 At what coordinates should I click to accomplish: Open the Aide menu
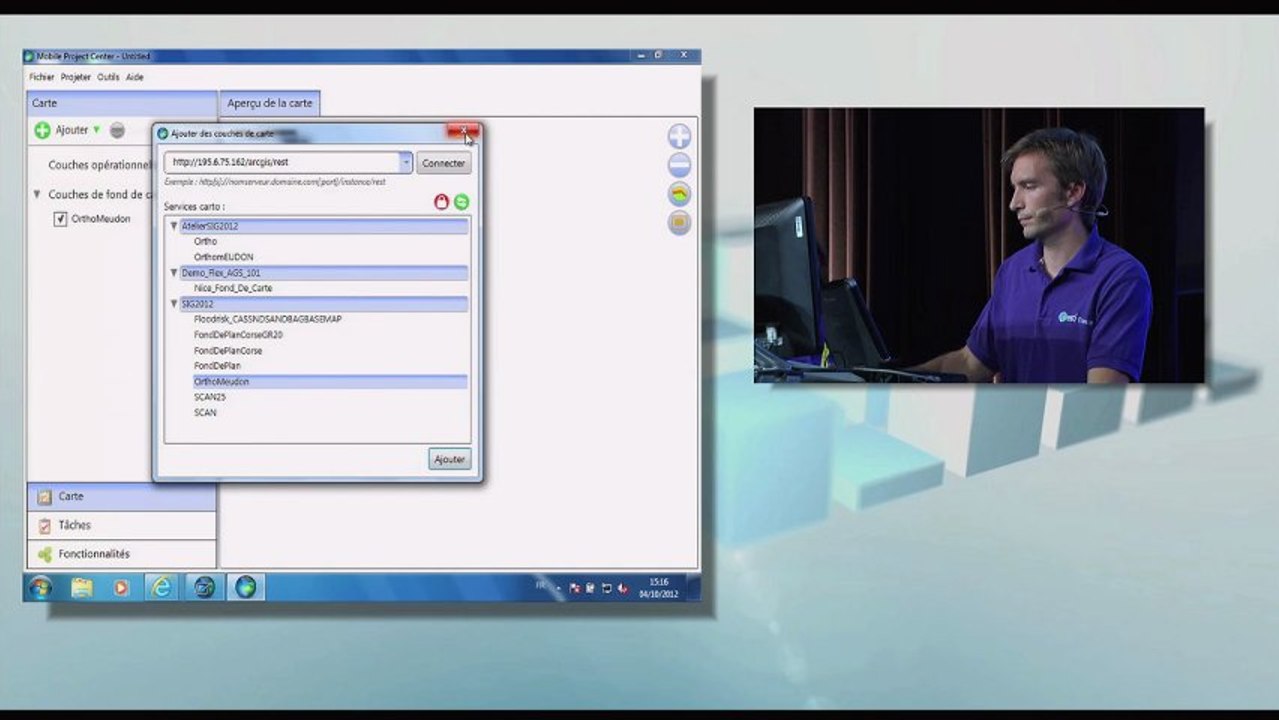click(x=134, y=77)
